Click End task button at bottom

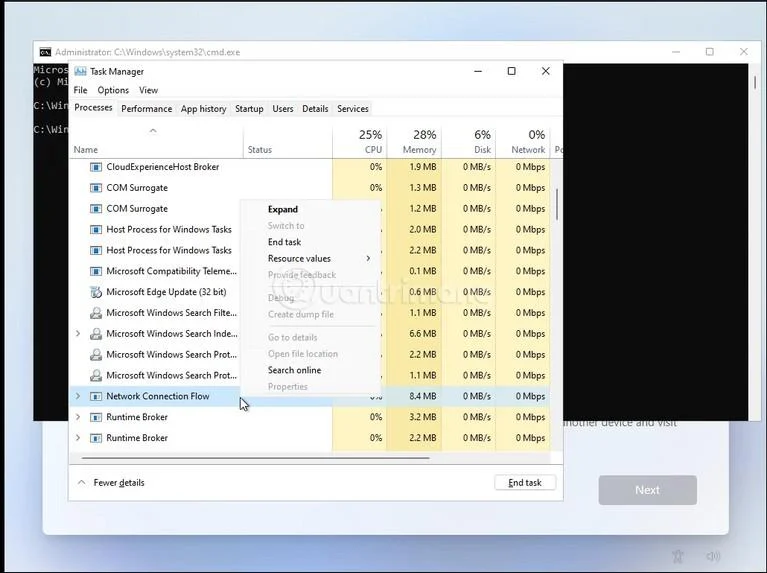coord(525,482)
